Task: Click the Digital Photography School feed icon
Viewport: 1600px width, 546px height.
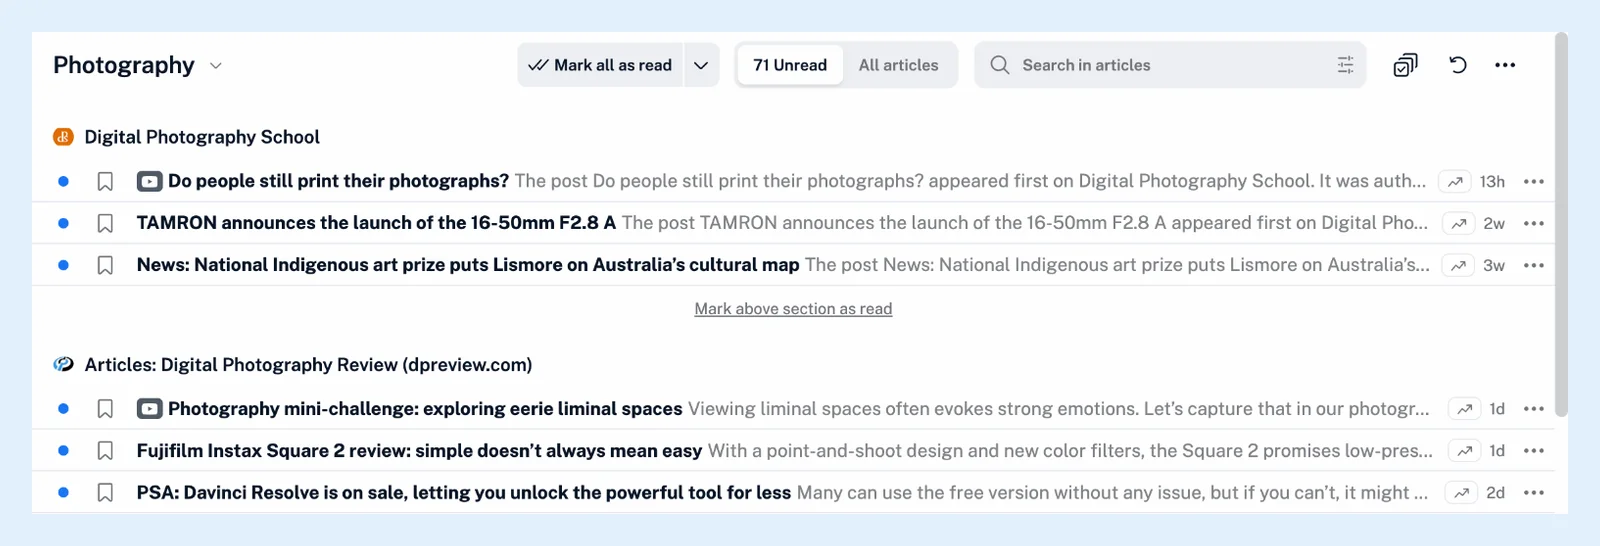Action: [63, 137]
